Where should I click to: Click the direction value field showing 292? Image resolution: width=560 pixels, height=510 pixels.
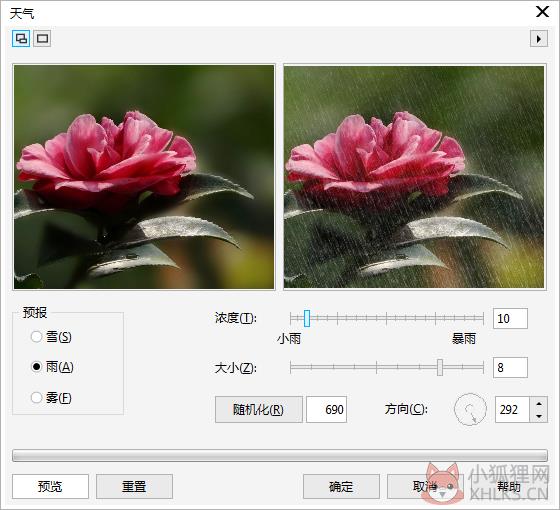pyautogui.click(x=512, y=409)
